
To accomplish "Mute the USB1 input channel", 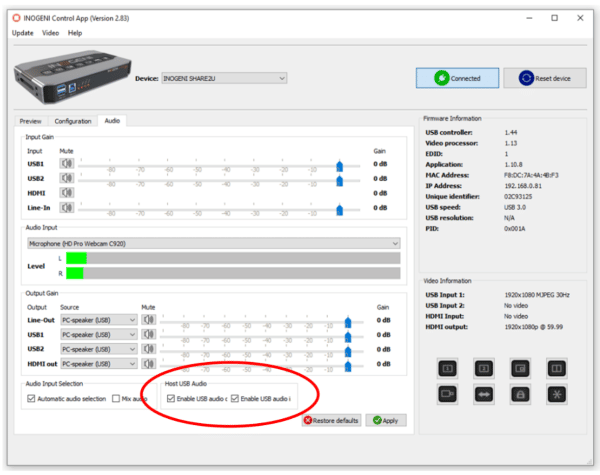I will [67, 164].
